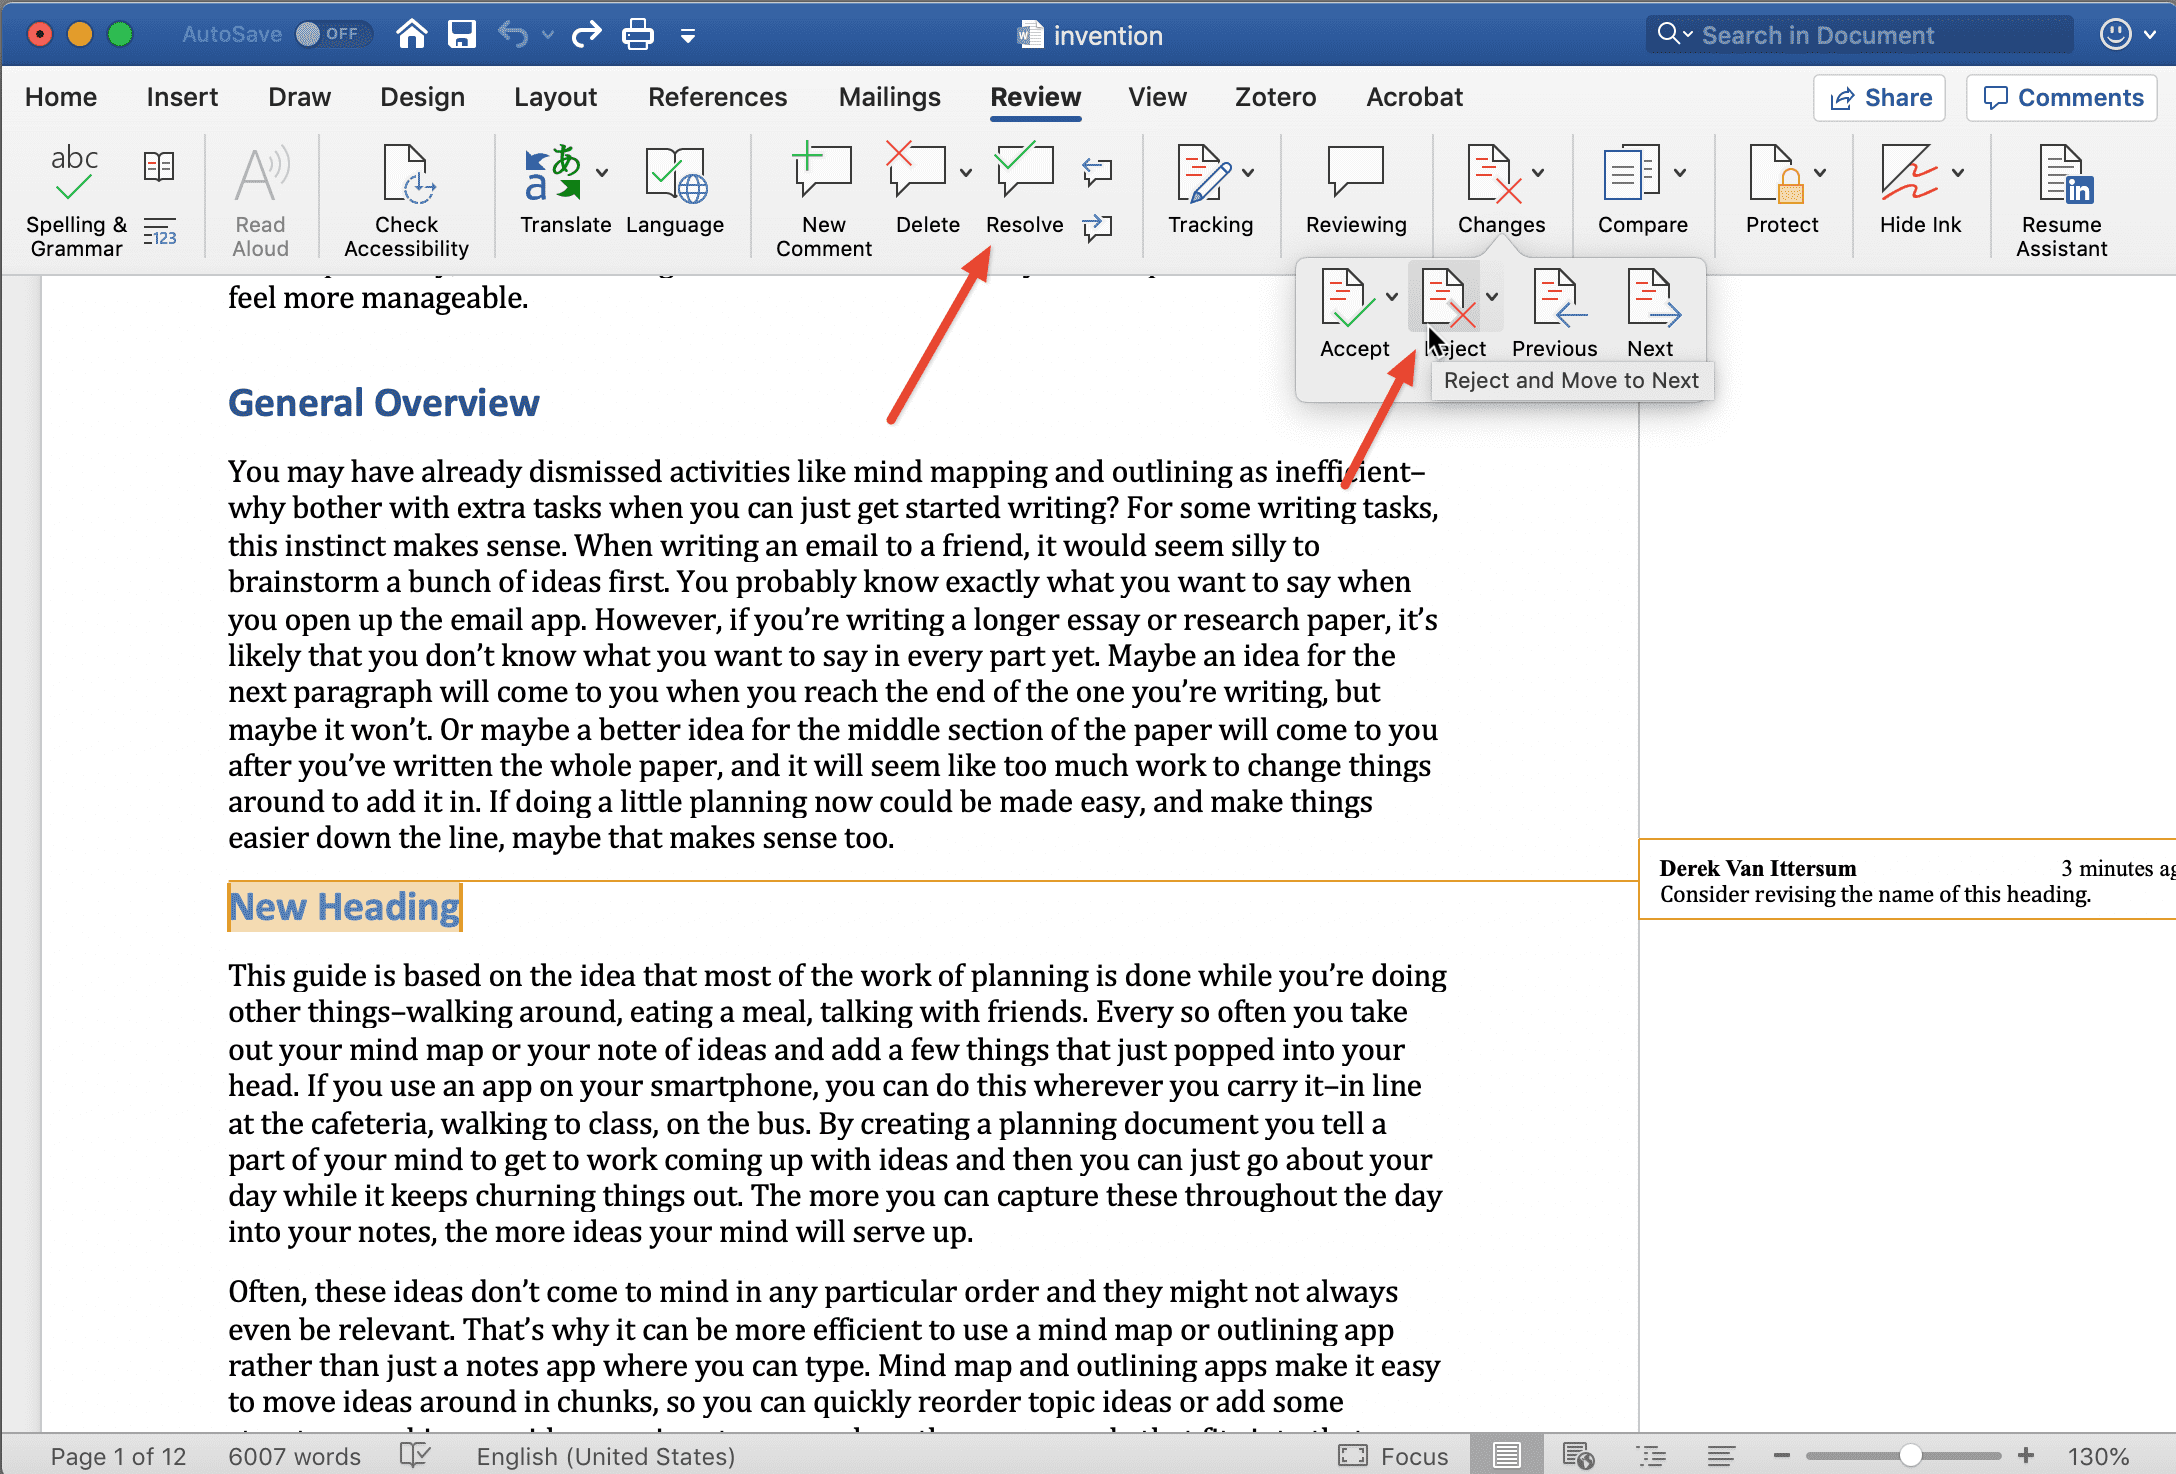This screenshot has width=2176, height=1474.
Task: Enable Focus mode
Action: tap(1393, 1456)
